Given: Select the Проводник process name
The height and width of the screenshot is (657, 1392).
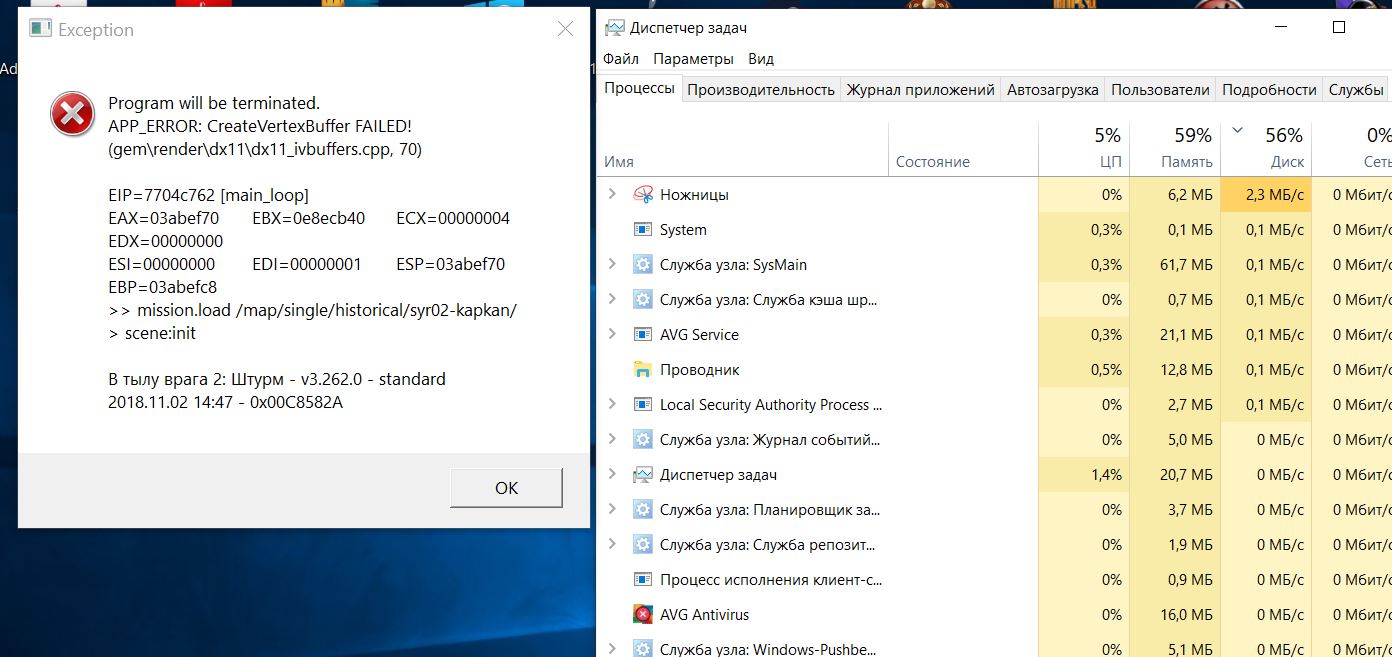Looking at the screenshot, I should [x=700, y=370].
